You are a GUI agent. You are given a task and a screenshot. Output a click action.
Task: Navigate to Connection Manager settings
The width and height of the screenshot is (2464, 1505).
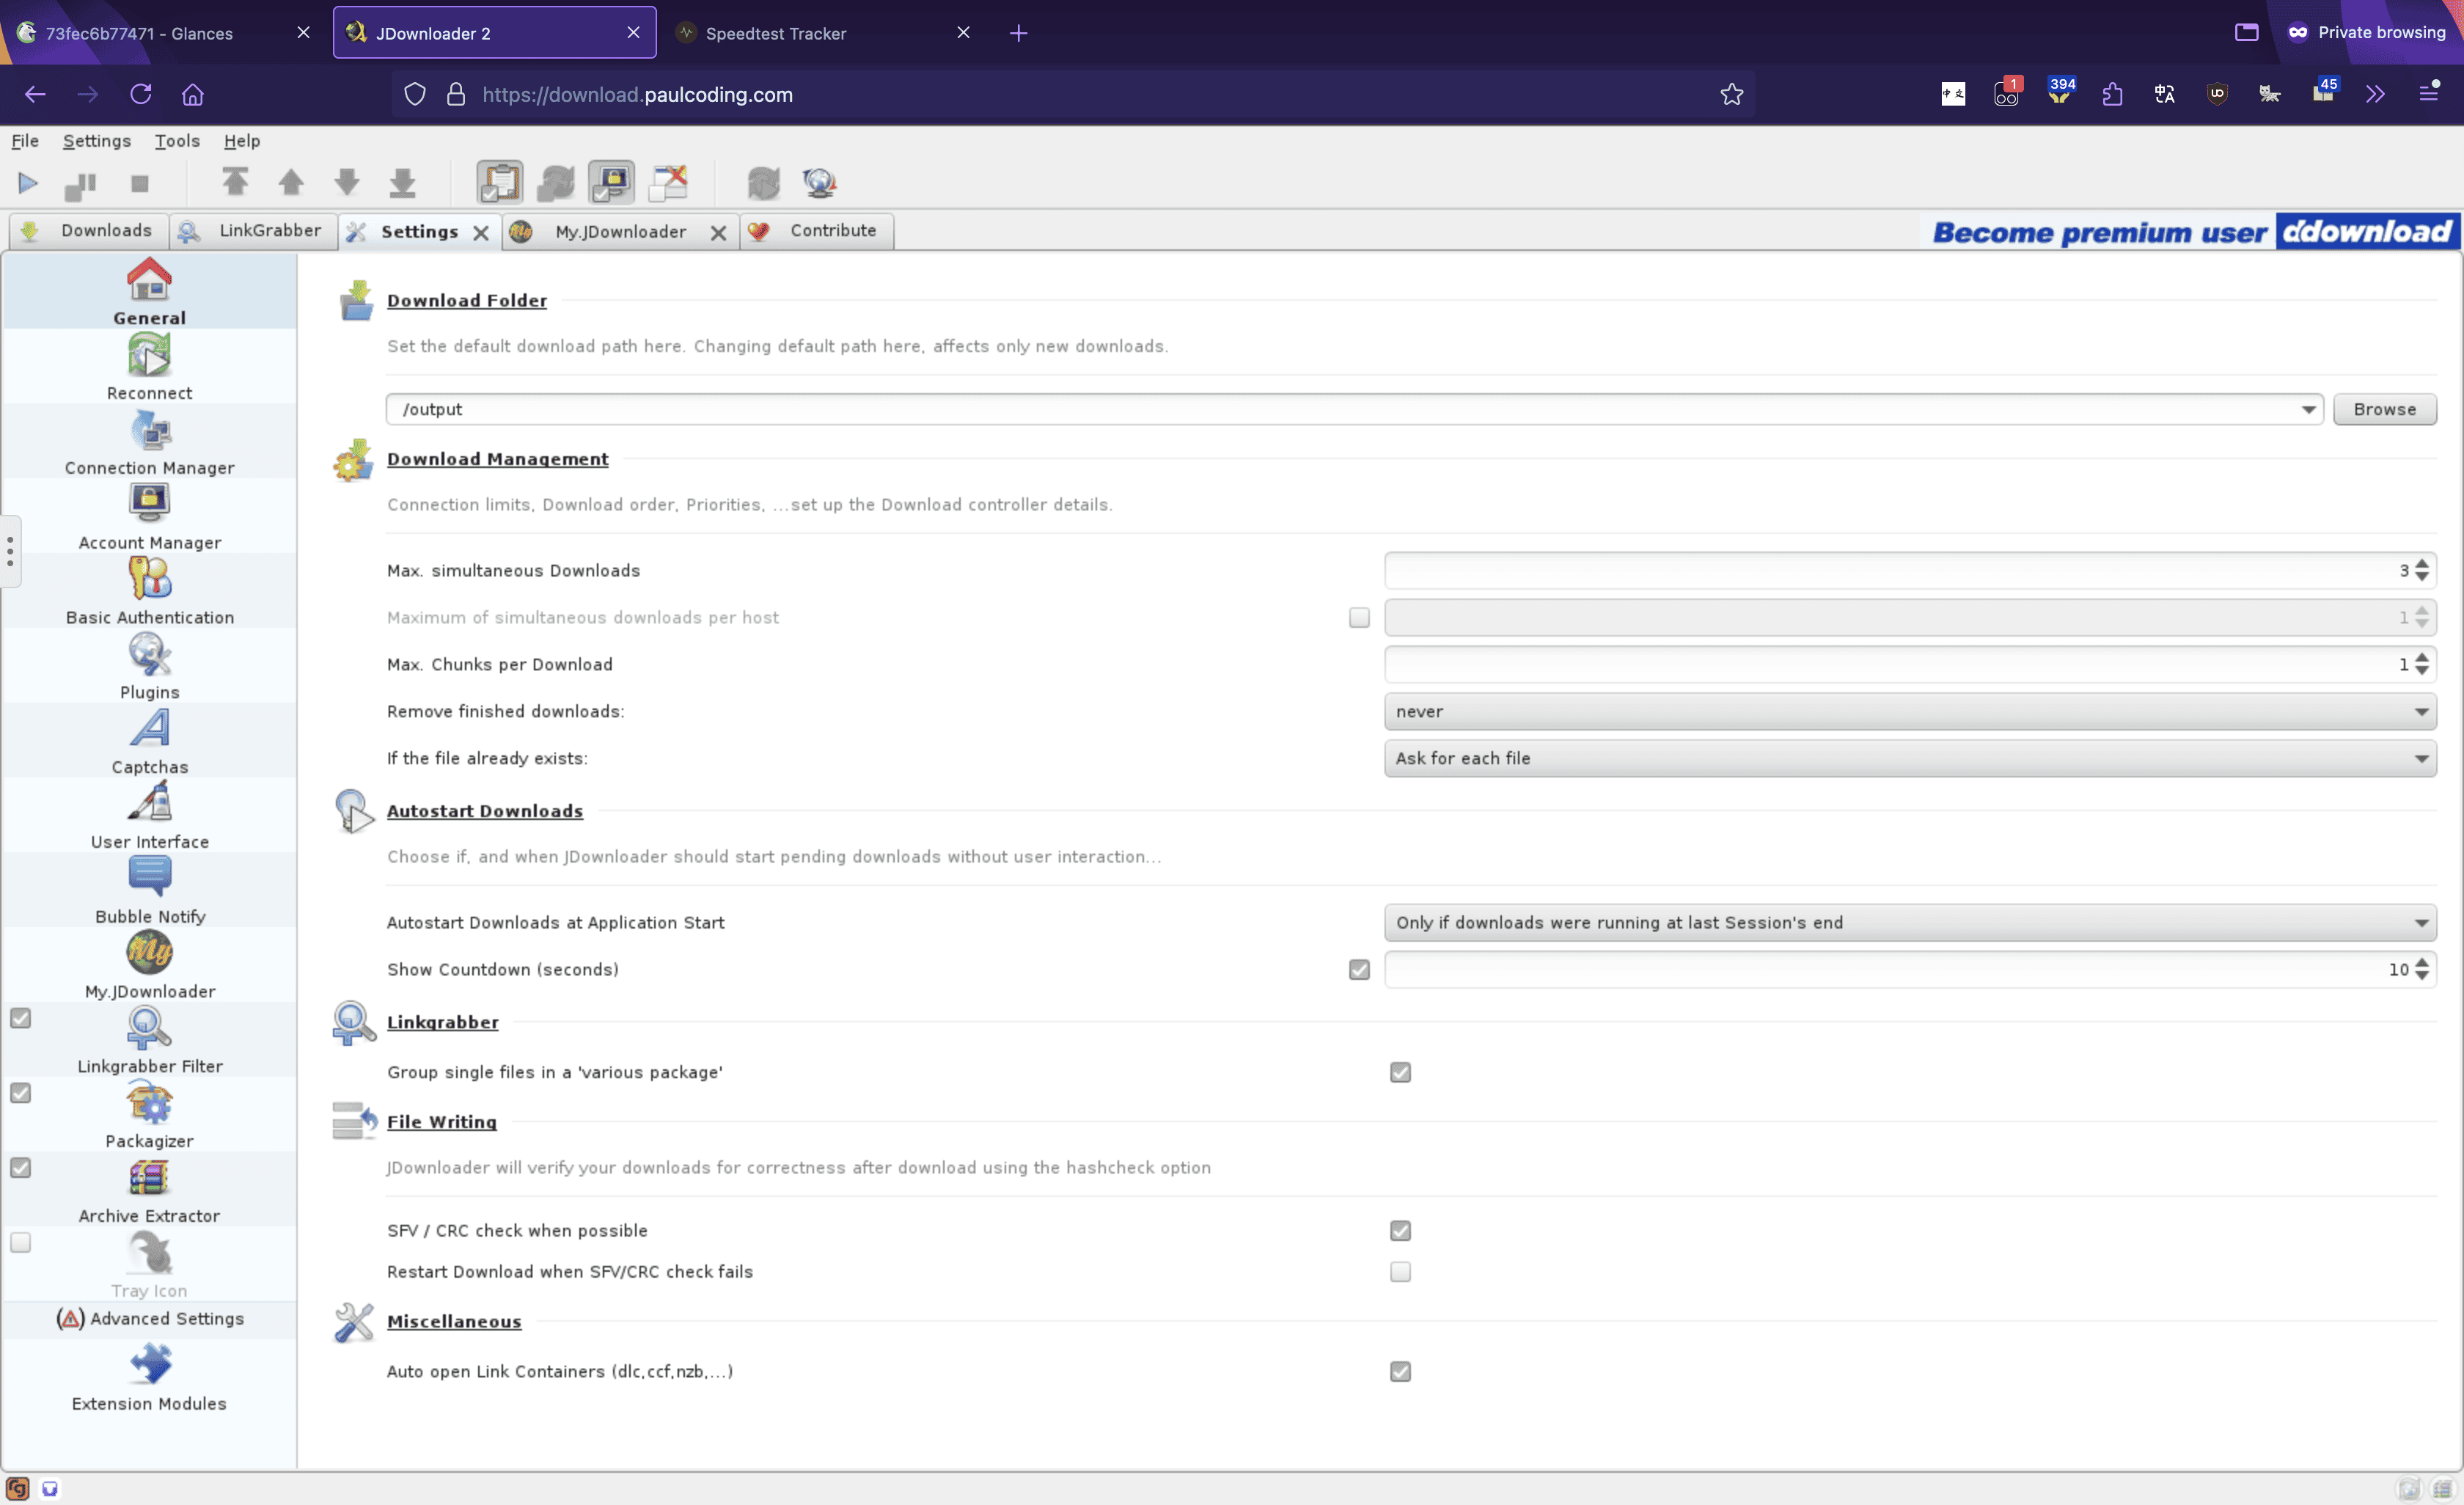pos(150,445)
